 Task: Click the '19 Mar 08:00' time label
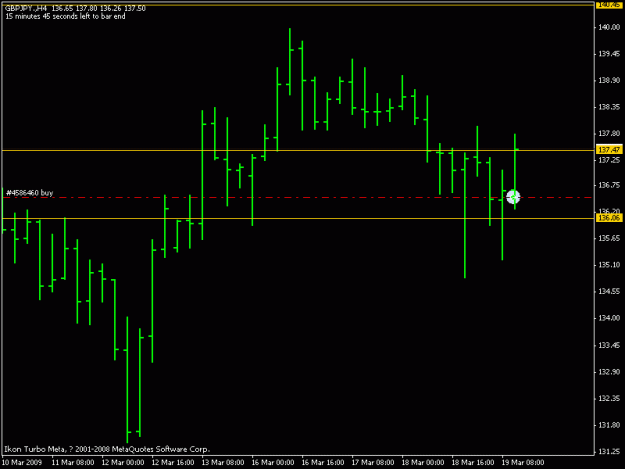(x=523, y=463)
